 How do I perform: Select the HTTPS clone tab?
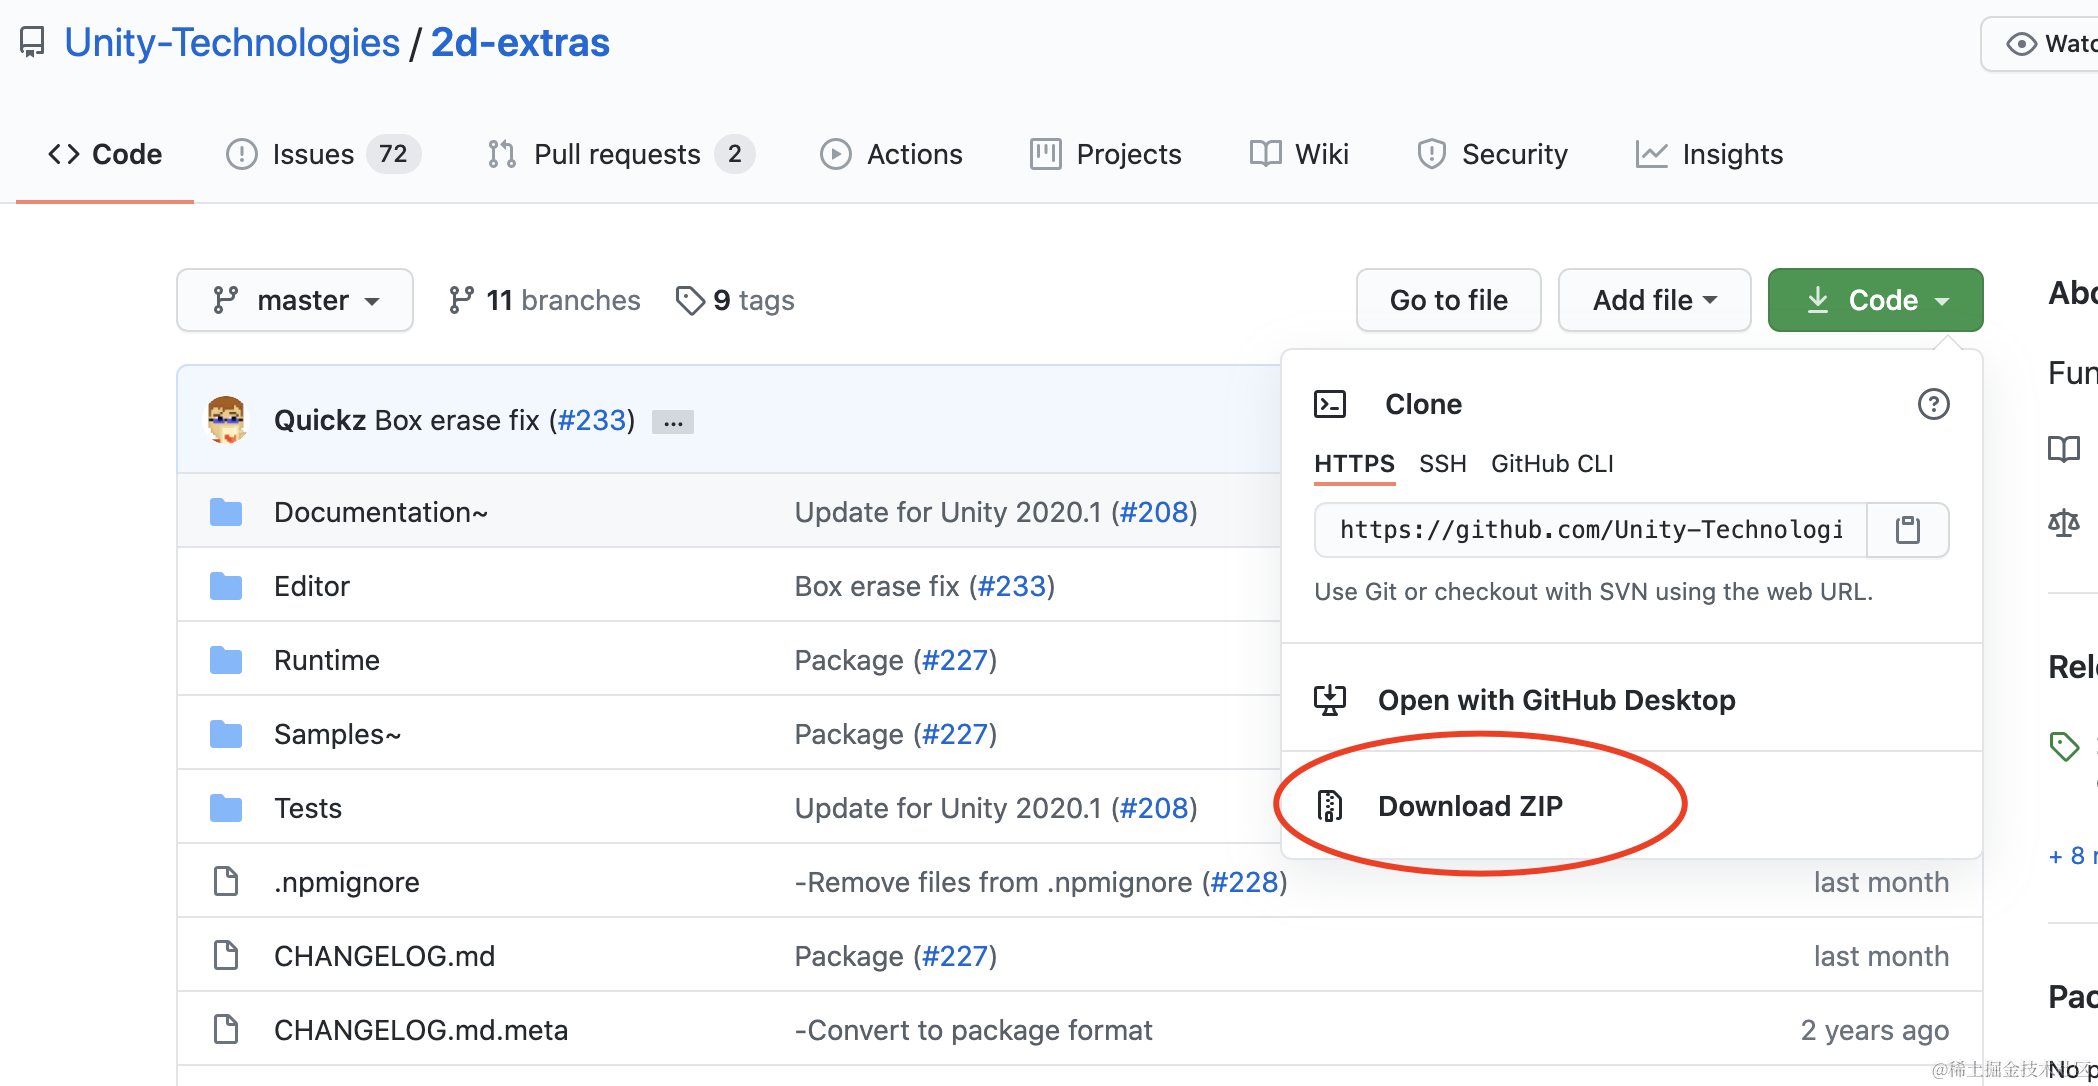1354,464
